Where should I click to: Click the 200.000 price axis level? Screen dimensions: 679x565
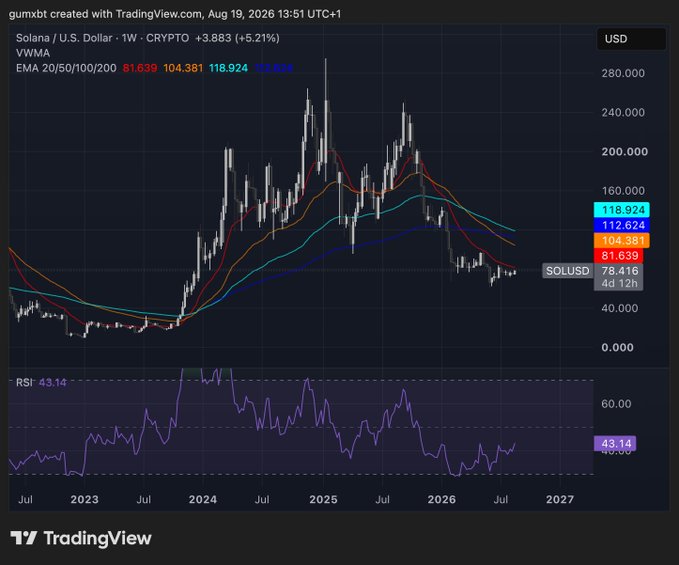tap(624, 152)
